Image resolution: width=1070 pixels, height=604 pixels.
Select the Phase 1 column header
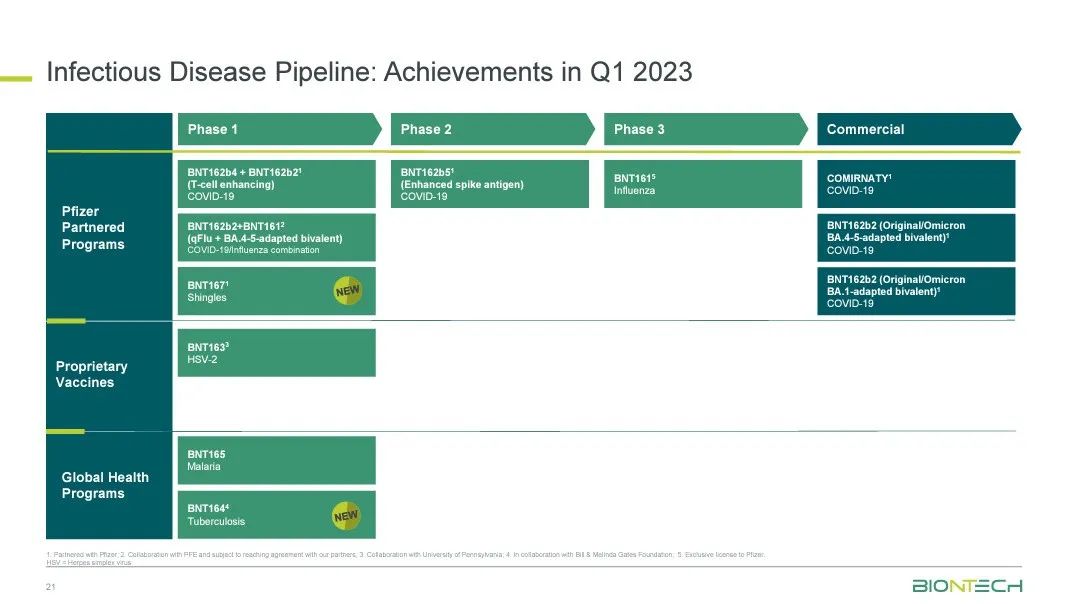click(x=279, y=129)
